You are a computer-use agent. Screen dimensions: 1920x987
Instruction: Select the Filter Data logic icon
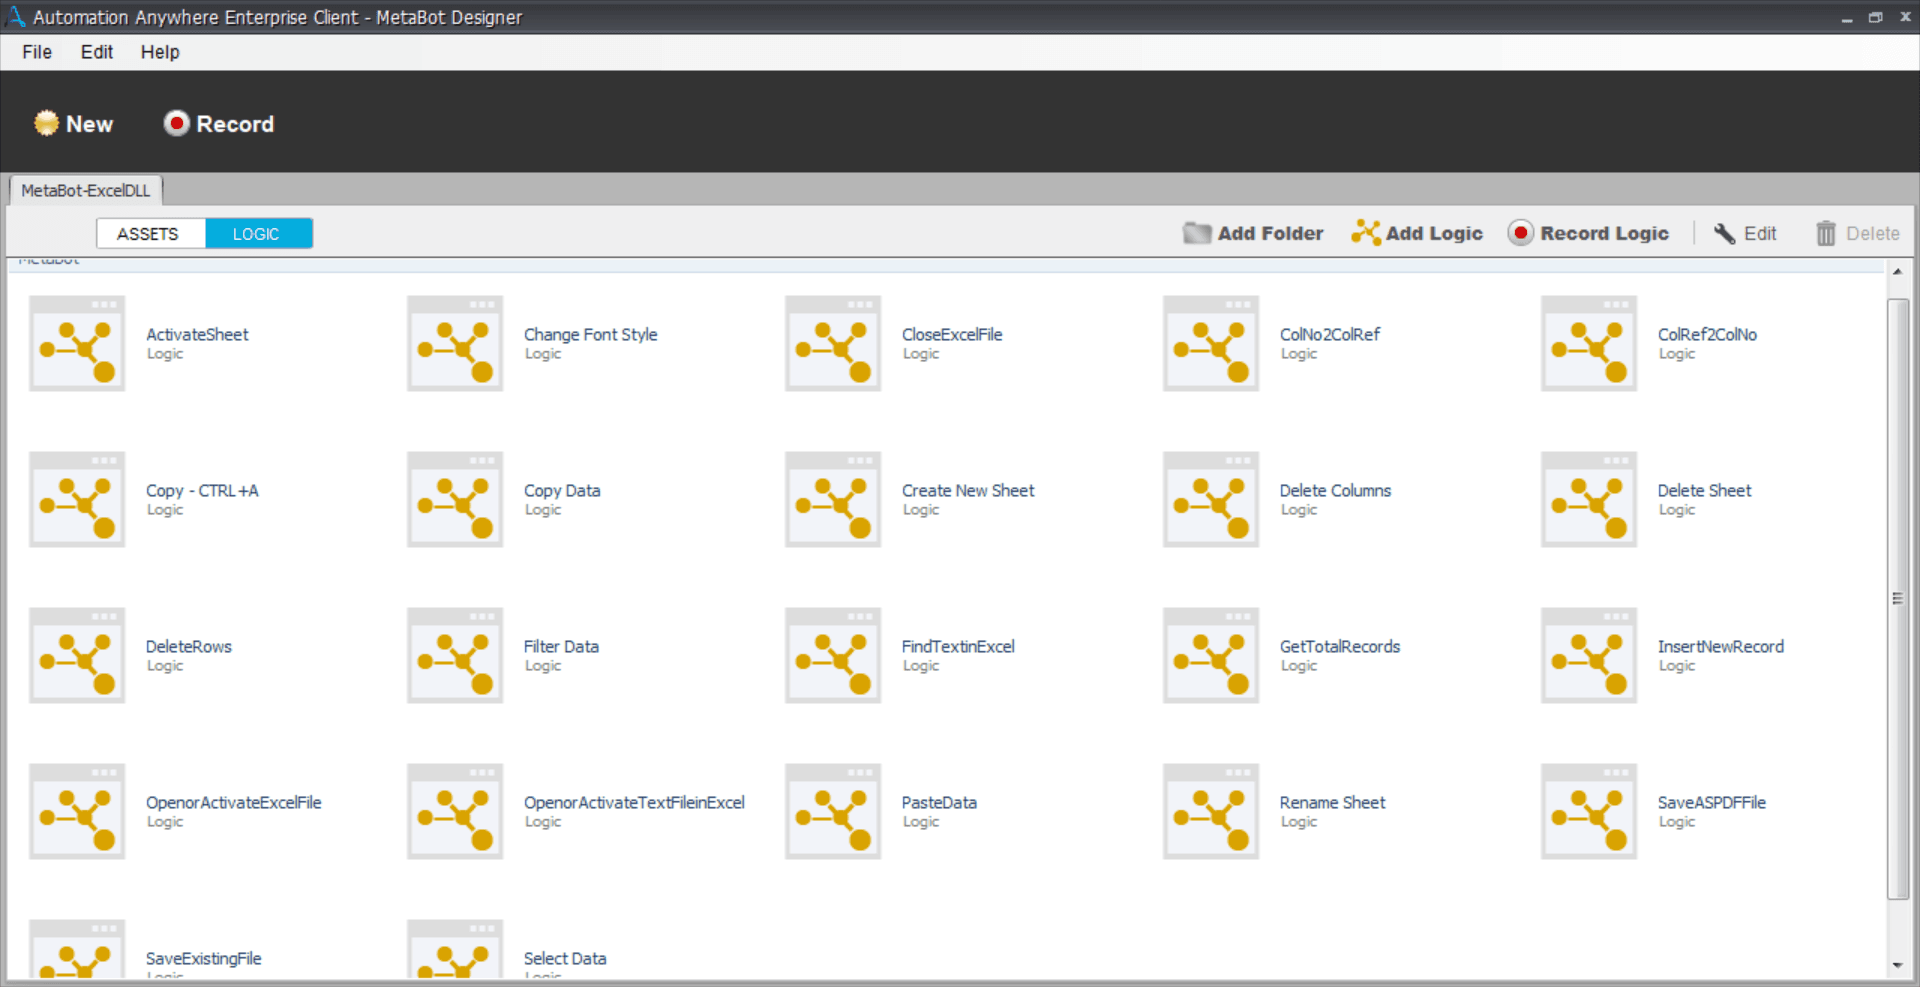point(455,655)
